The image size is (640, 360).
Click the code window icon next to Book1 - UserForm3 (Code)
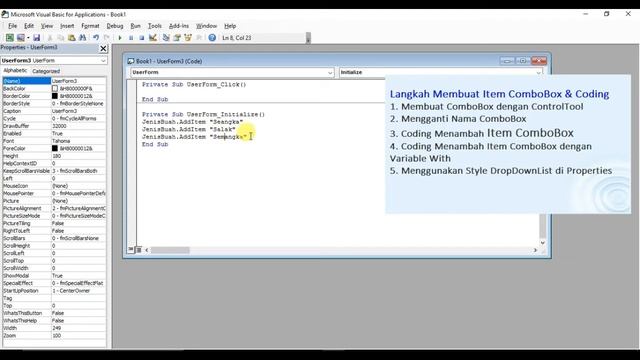(131, 61)
